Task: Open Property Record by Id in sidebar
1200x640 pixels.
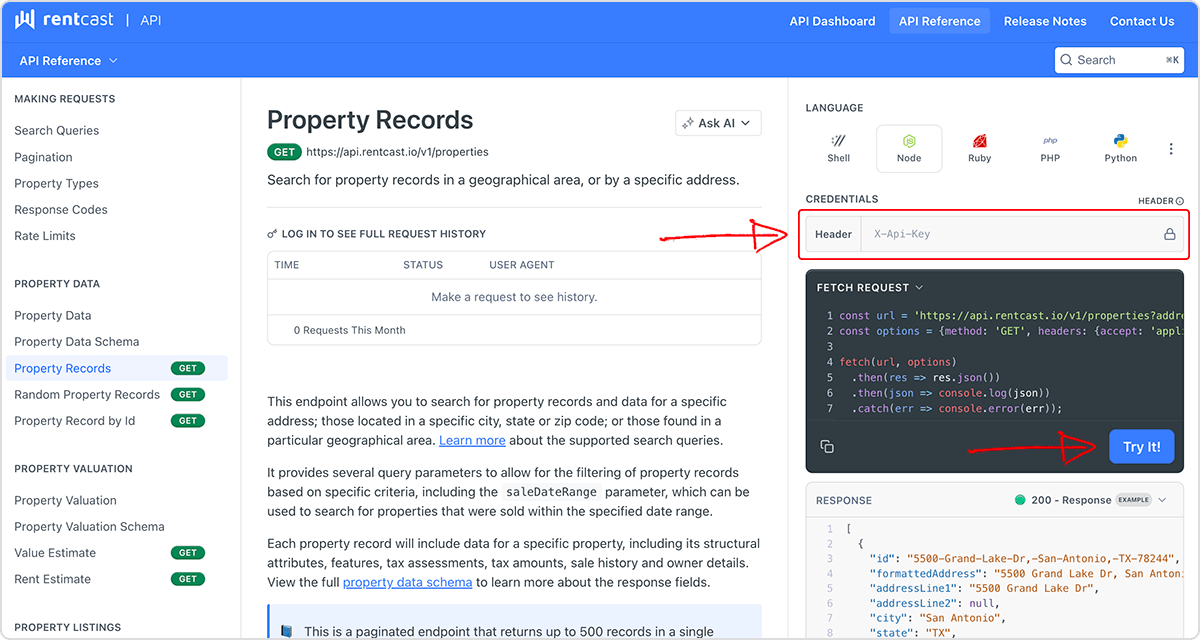Action: click(x=75, y=421)
